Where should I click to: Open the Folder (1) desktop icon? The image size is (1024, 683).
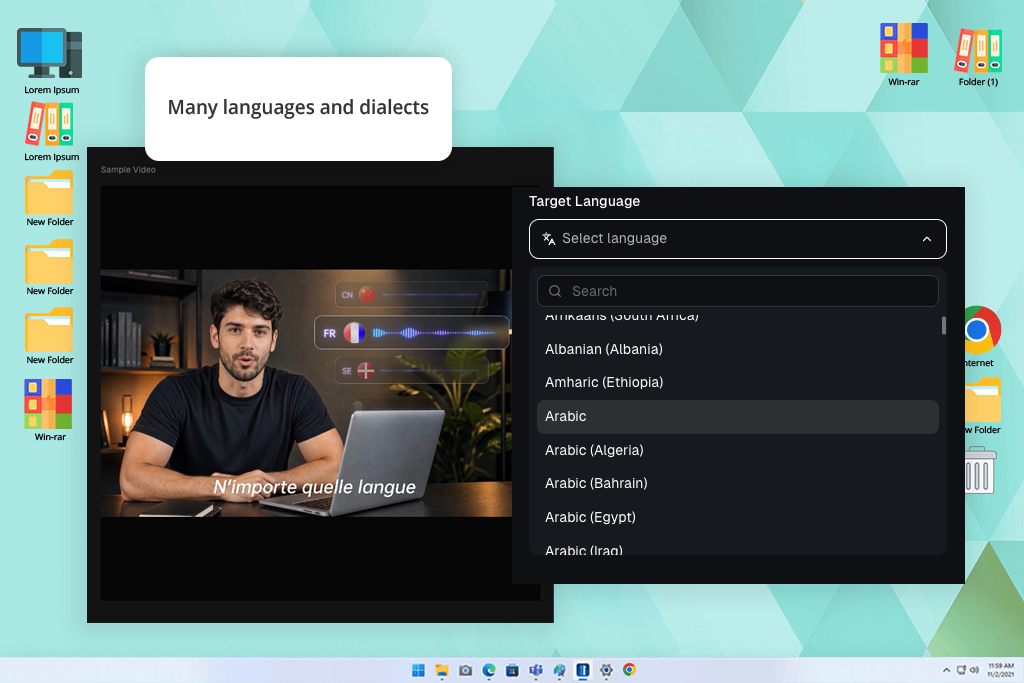978,57
